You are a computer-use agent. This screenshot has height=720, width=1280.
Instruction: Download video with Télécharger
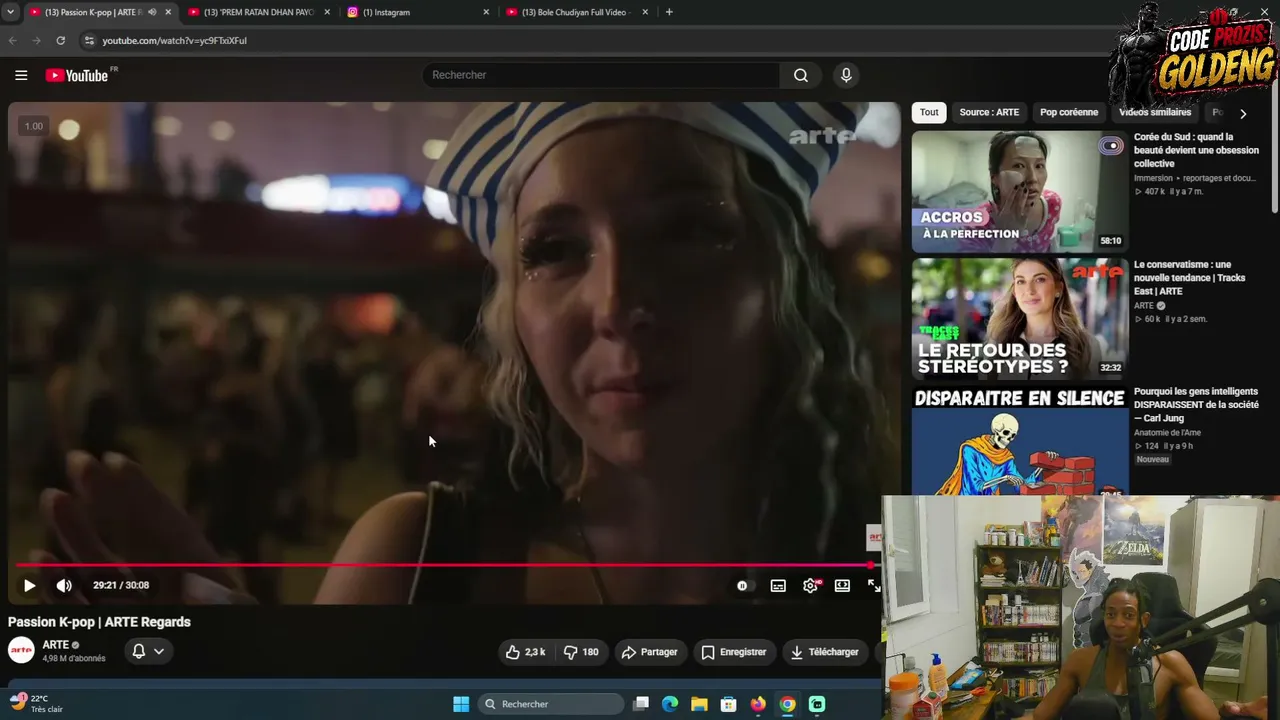click(824, 652)
